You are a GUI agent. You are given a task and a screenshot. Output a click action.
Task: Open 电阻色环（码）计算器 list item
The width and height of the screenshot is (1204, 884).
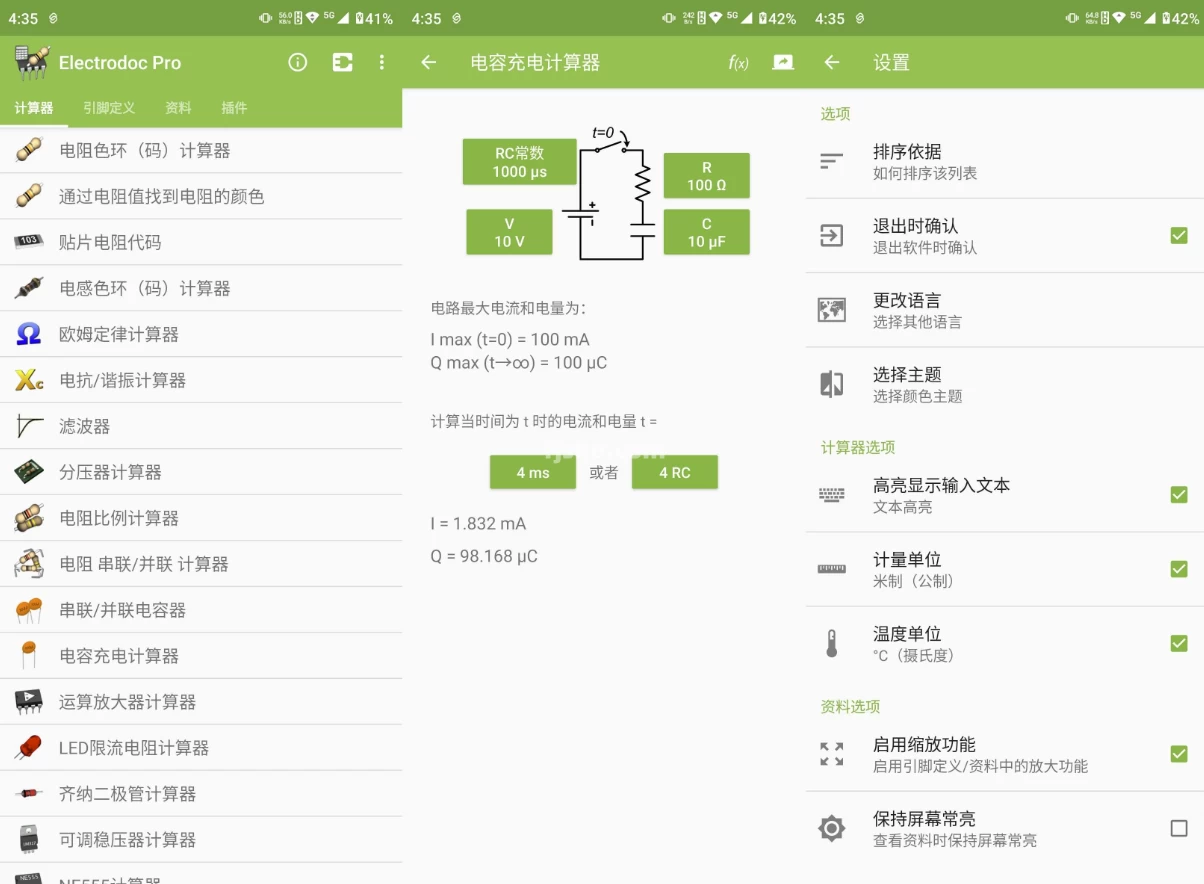click(x=145, y=151)
